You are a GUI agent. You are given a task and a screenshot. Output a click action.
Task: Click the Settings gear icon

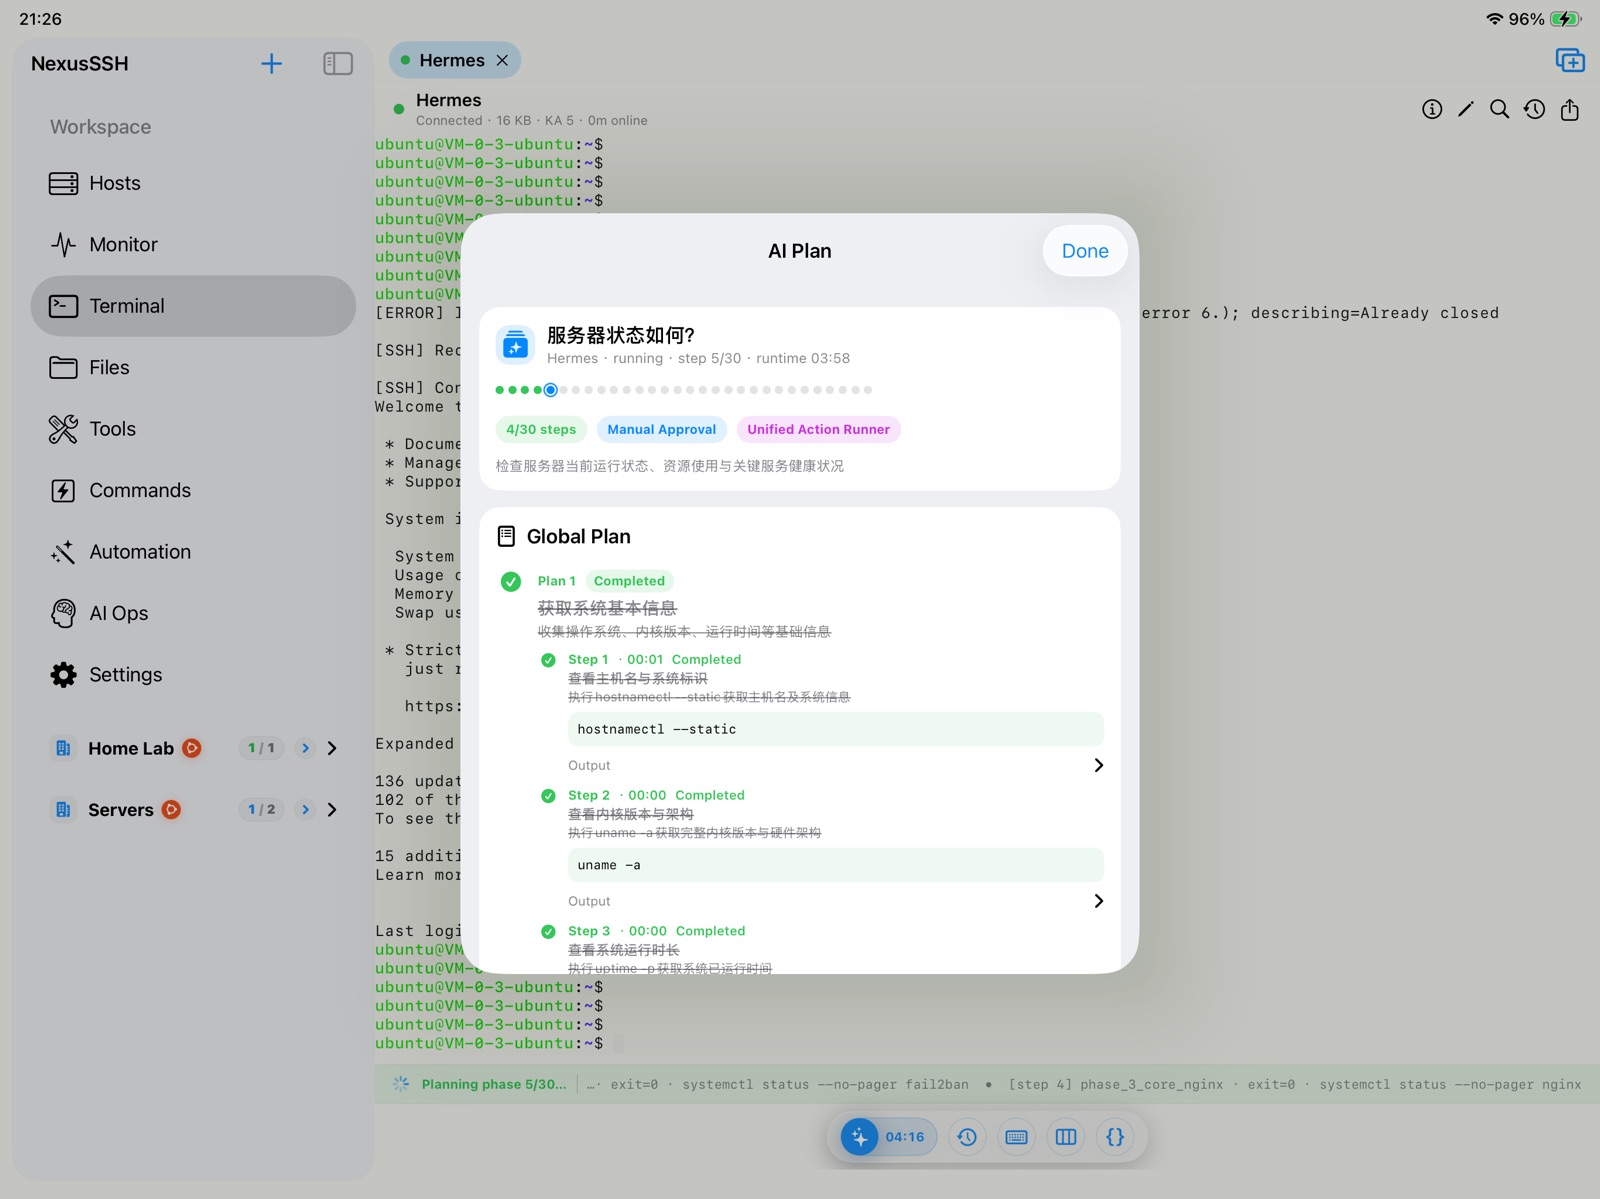63,675
